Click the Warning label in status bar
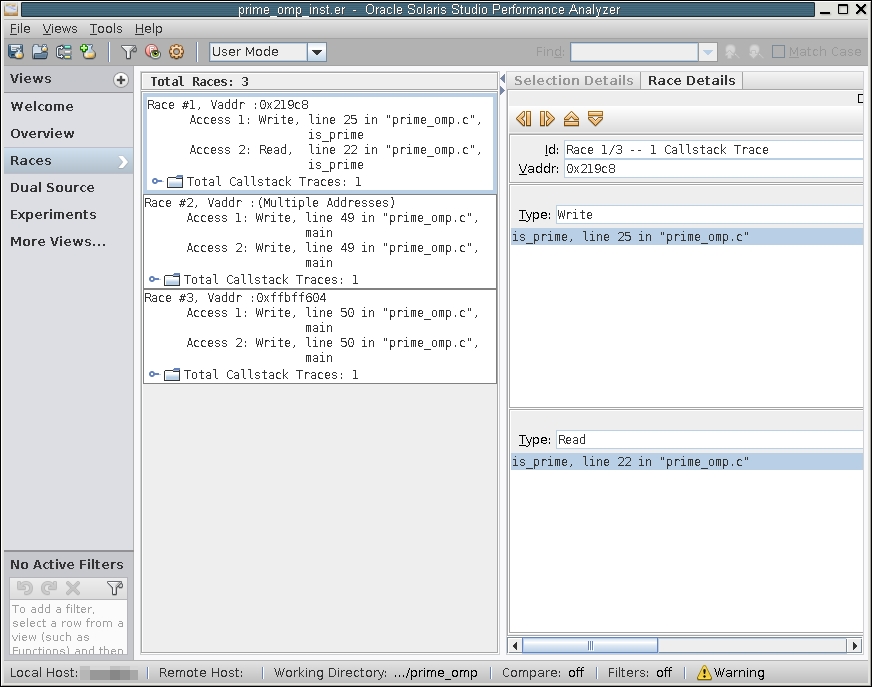Viewport: 872px width, 687px height. [739, 673]
